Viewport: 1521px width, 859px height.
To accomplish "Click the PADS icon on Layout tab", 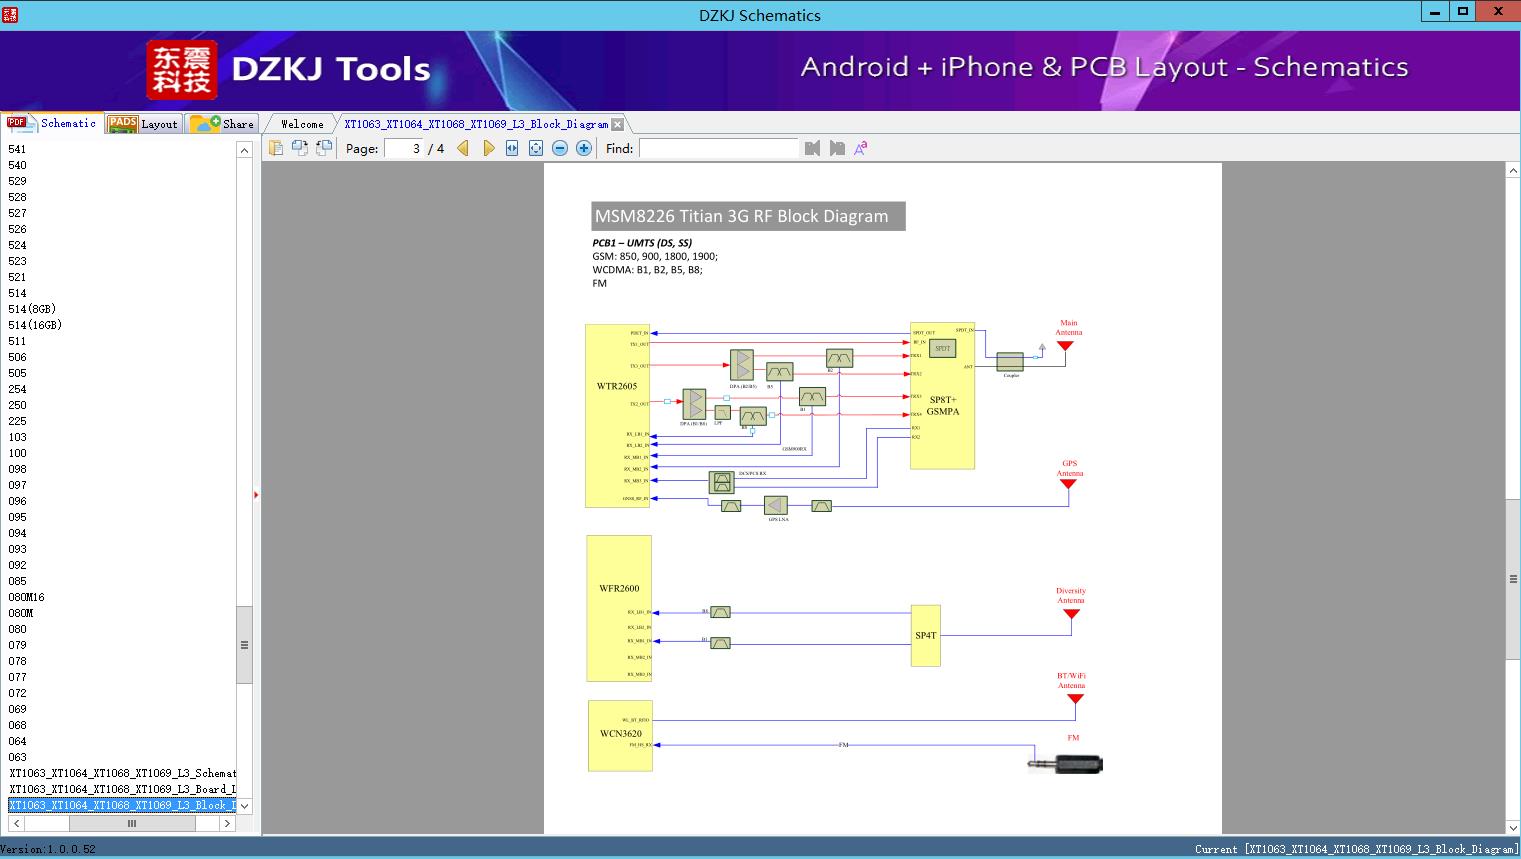I will (x=122, y=124).
